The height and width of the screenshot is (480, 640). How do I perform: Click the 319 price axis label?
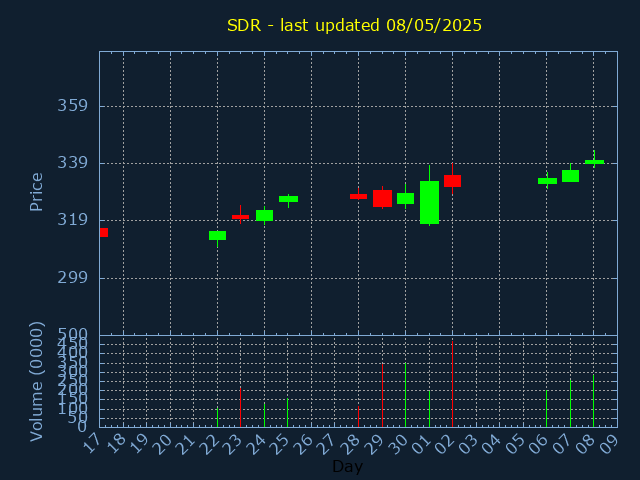pos(72,220)
